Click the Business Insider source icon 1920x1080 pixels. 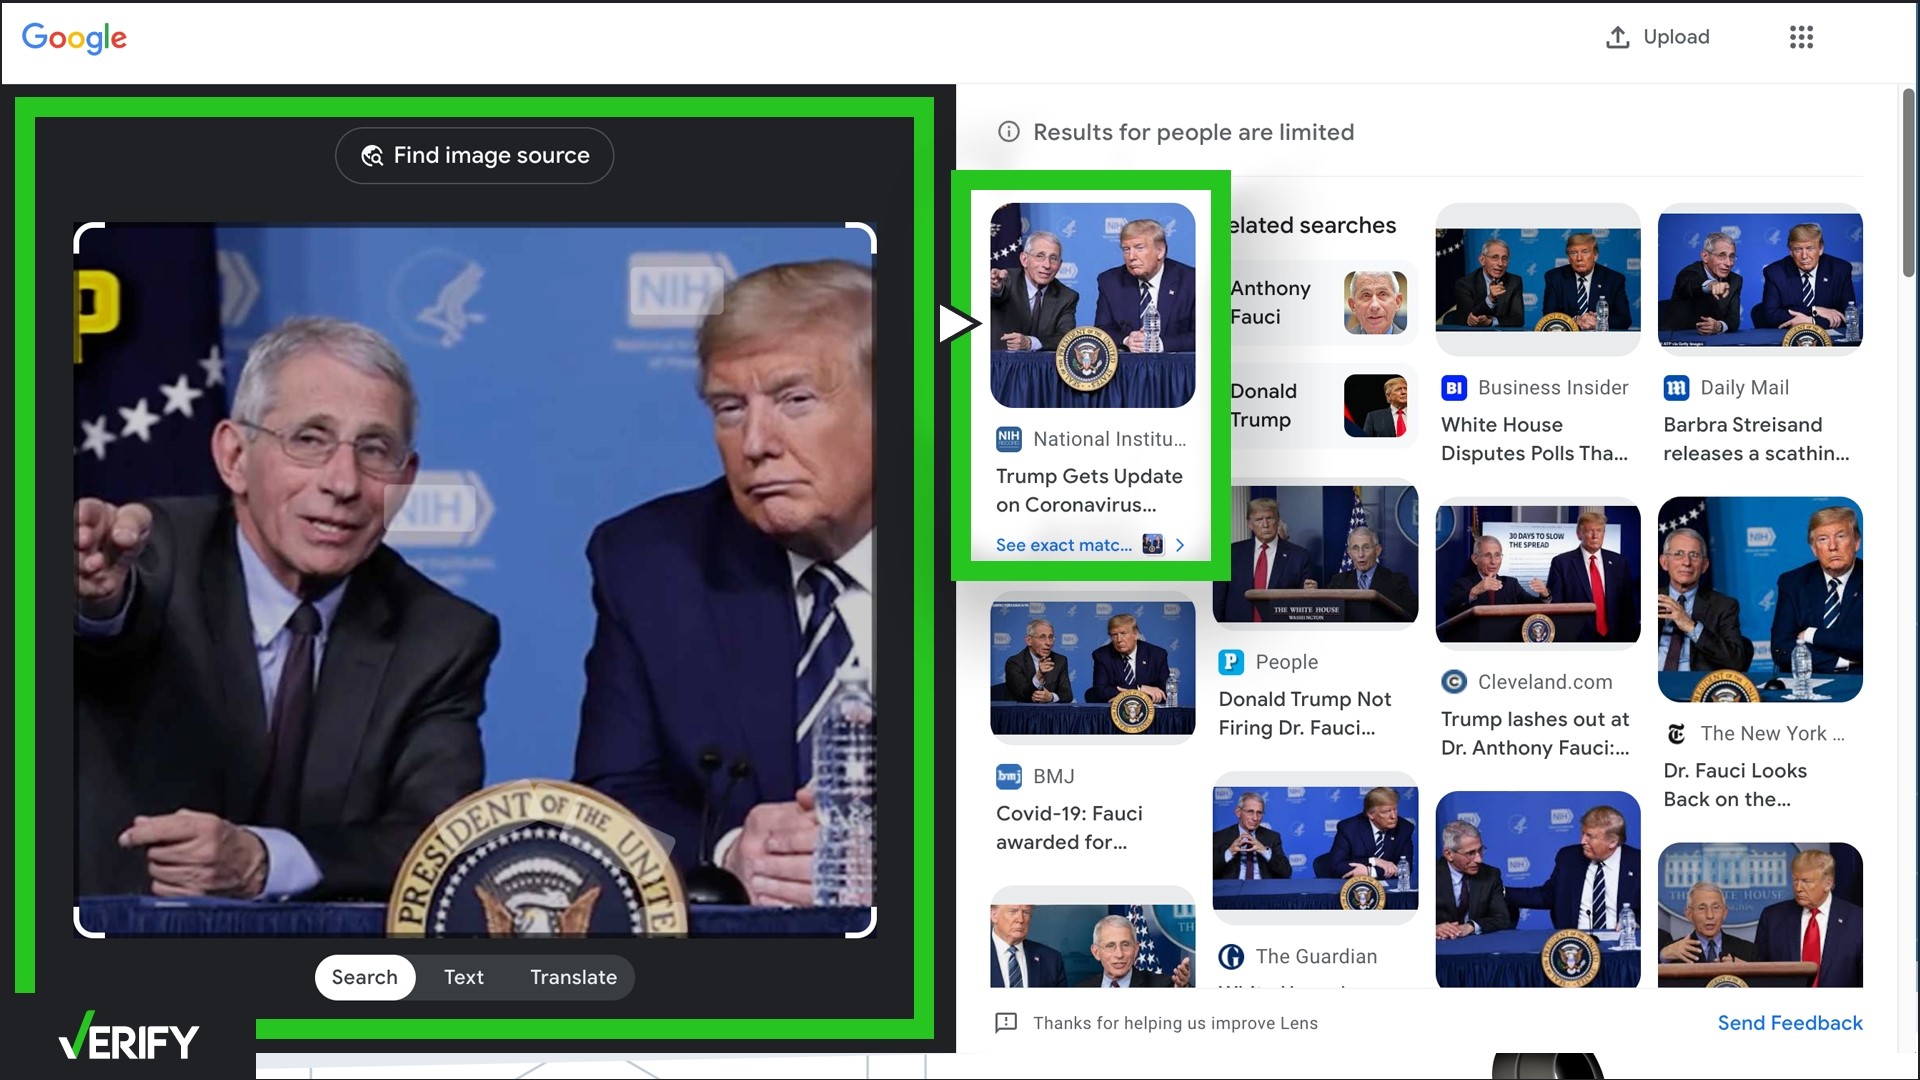point(1455,387)
